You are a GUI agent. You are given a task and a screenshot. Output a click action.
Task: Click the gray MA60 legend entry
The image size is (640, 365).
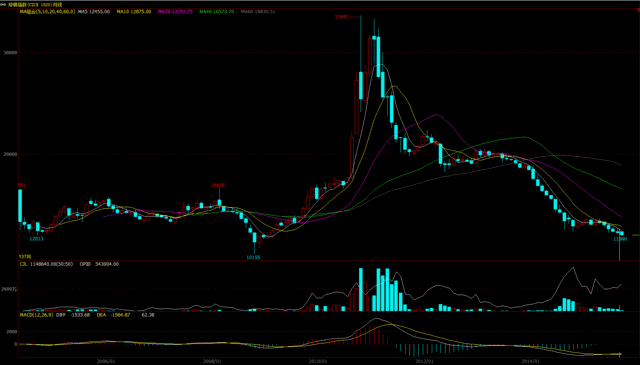point(258,11)
